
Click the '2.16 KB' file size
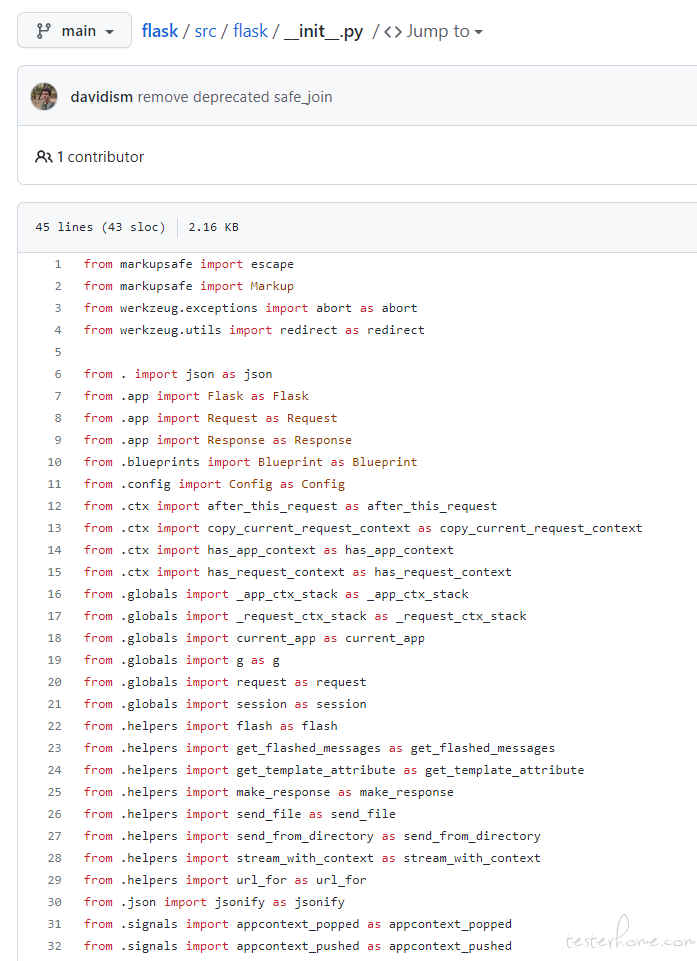[213, 227]
